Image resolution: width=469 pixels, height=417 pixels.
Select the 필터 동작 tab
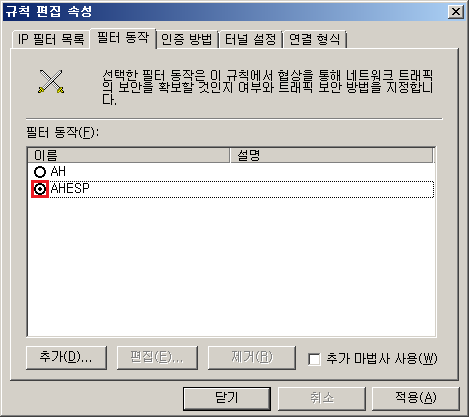coord(123,38)
